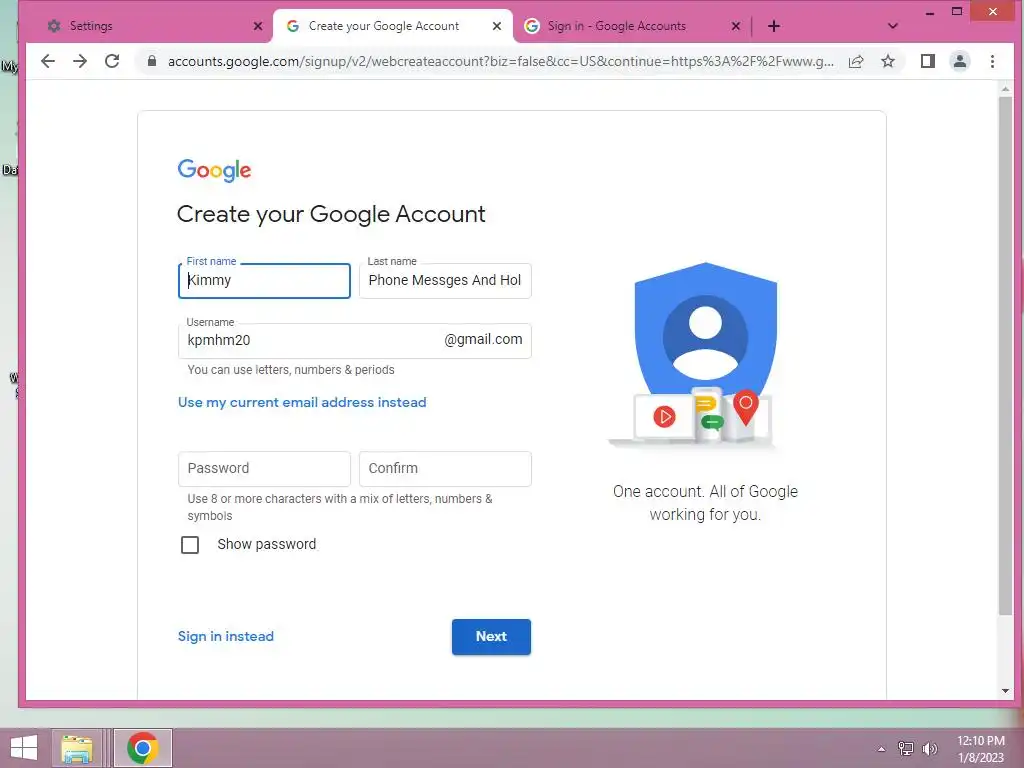The width and height of the screenshot is (1024, 768).
Task: Share this page using share icon
Action: [856, 61]
